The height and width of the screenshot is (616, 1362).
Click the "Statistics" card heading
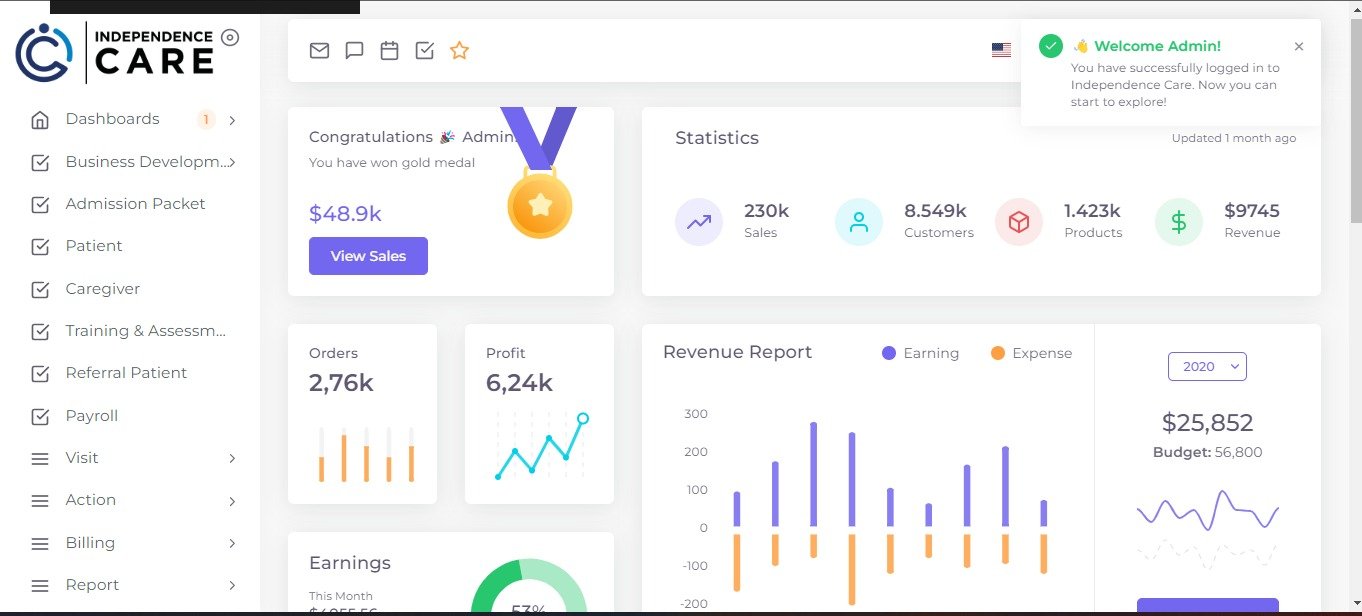717,138
